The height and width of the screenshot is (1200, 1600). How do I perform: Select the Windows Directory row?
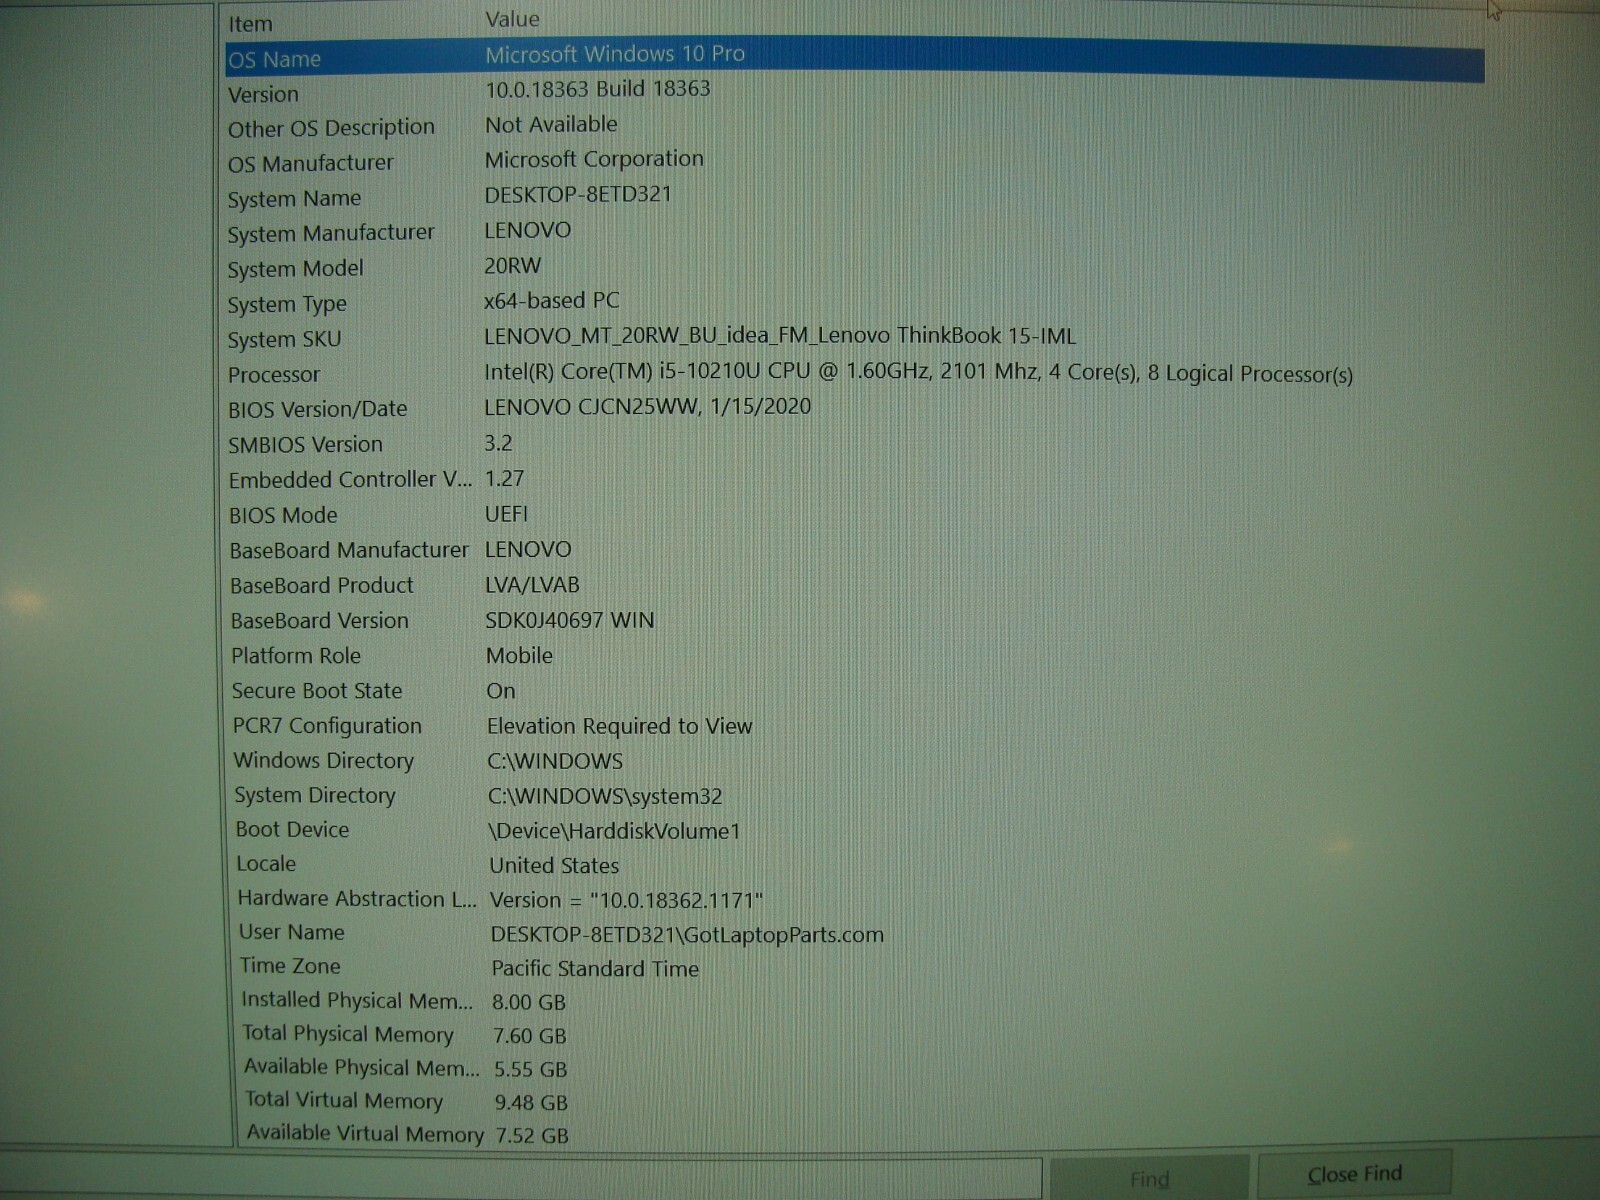click(855, 760)
